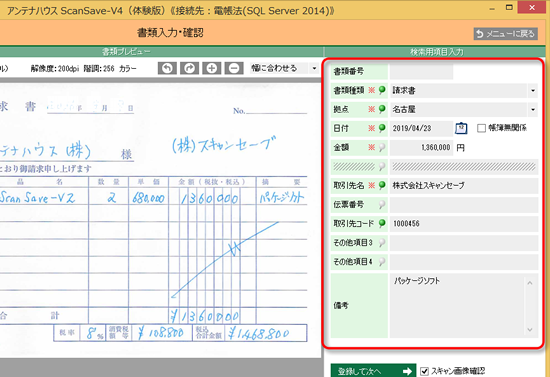Click green indicator beside 拠点
The width and height of the screenshot is (550, 377).
[x=382, y=109]
